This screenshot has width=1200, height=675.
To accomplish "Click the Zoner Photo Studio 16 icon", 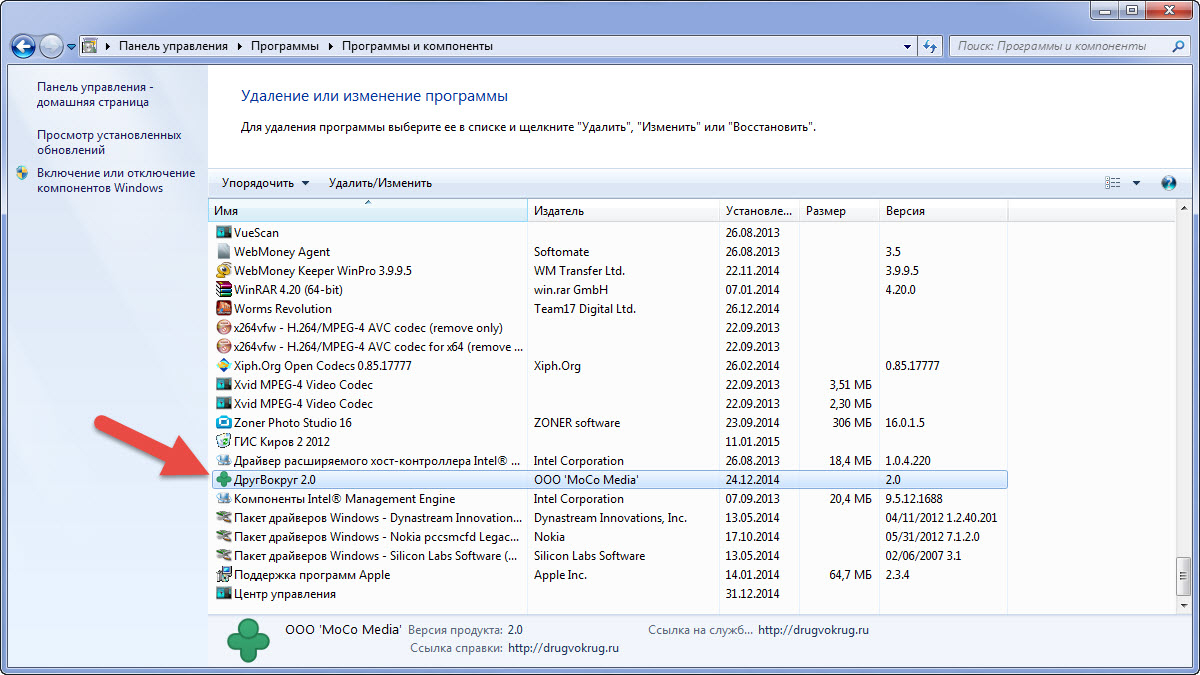I will click(x=224, y=423).
